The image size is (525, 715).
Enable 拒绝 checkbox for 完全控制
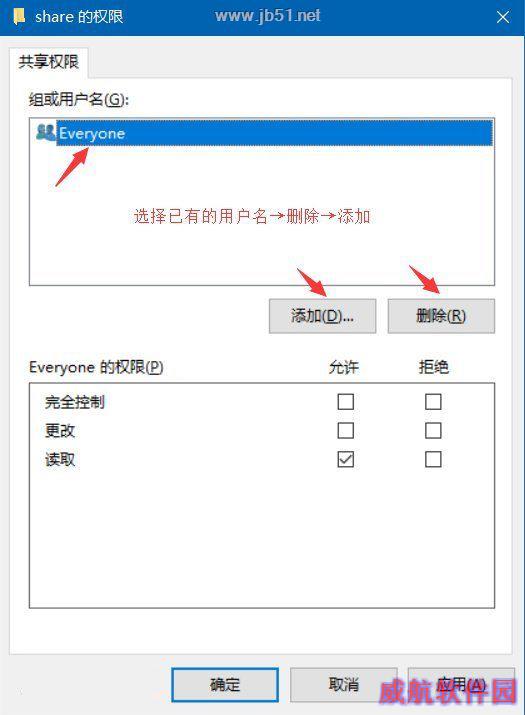[x=433, y=402]
